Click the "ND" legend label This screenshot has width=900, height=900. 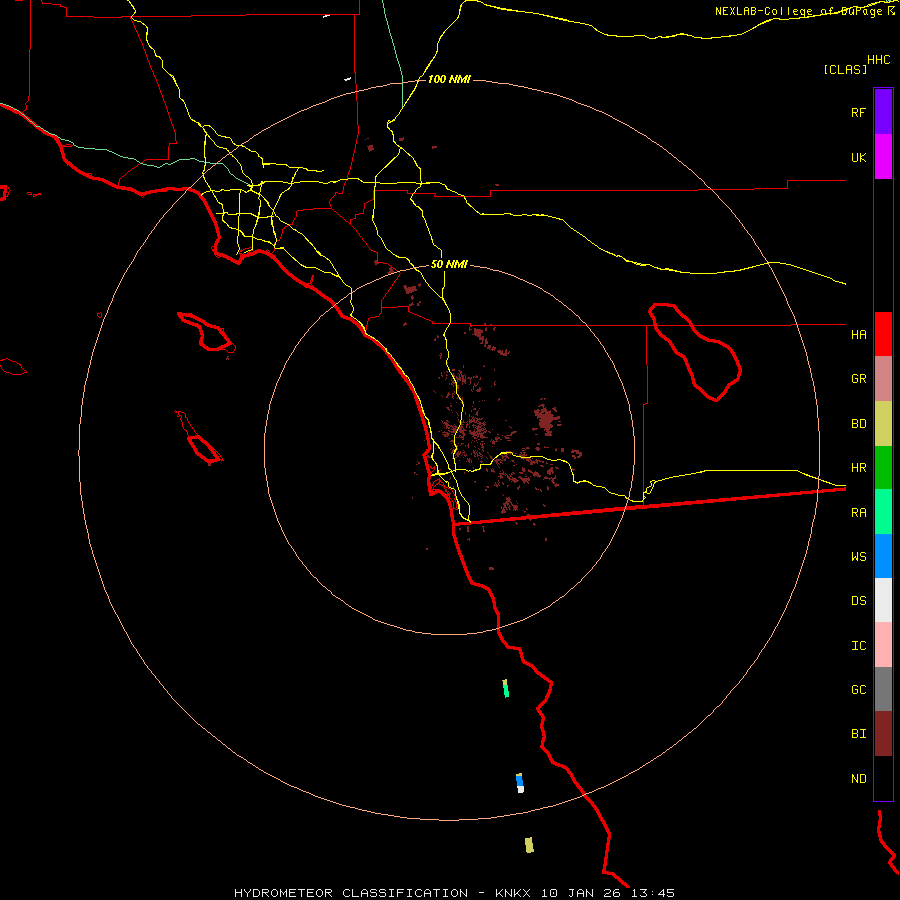coord(858,779)
